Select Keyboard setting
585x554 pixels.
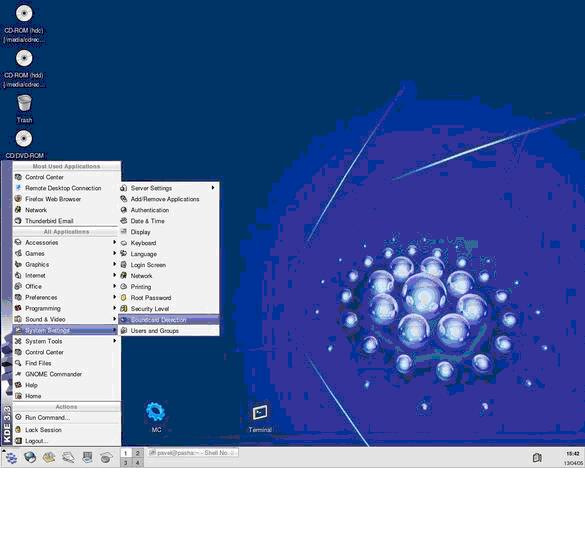click(x=169, y=243)
